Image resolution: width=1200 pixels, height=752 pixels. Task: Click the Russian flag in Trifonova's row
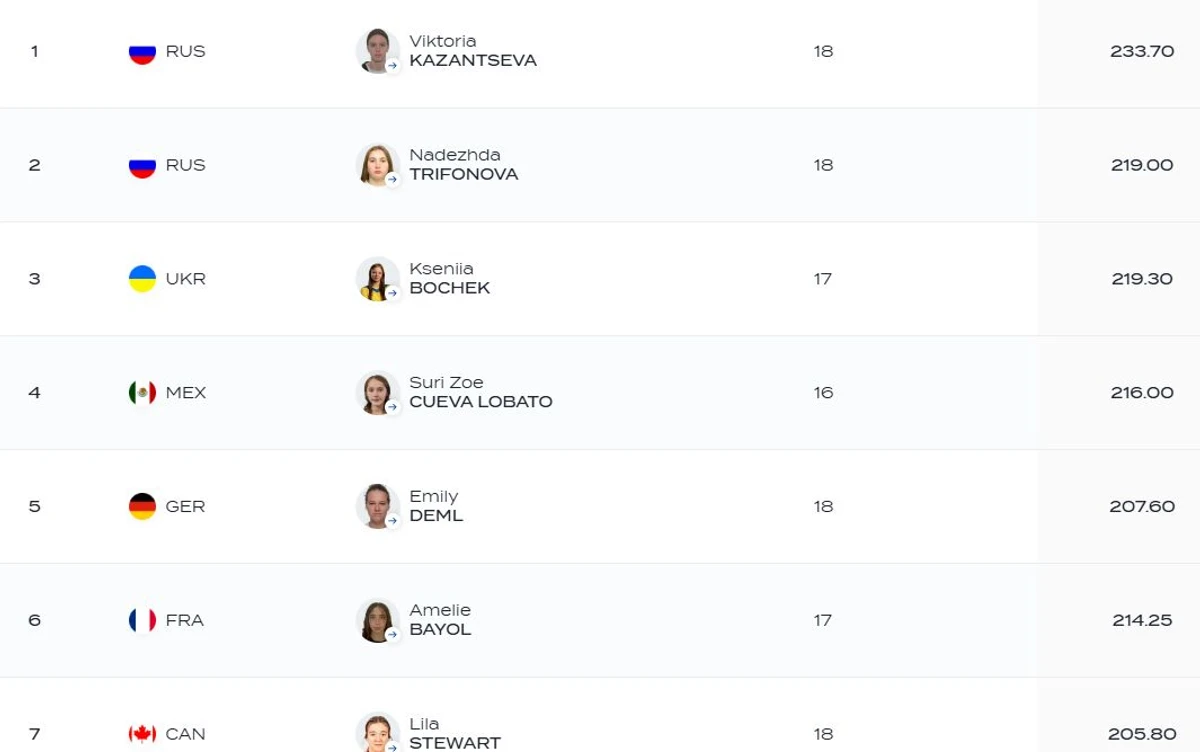point(142,165)
